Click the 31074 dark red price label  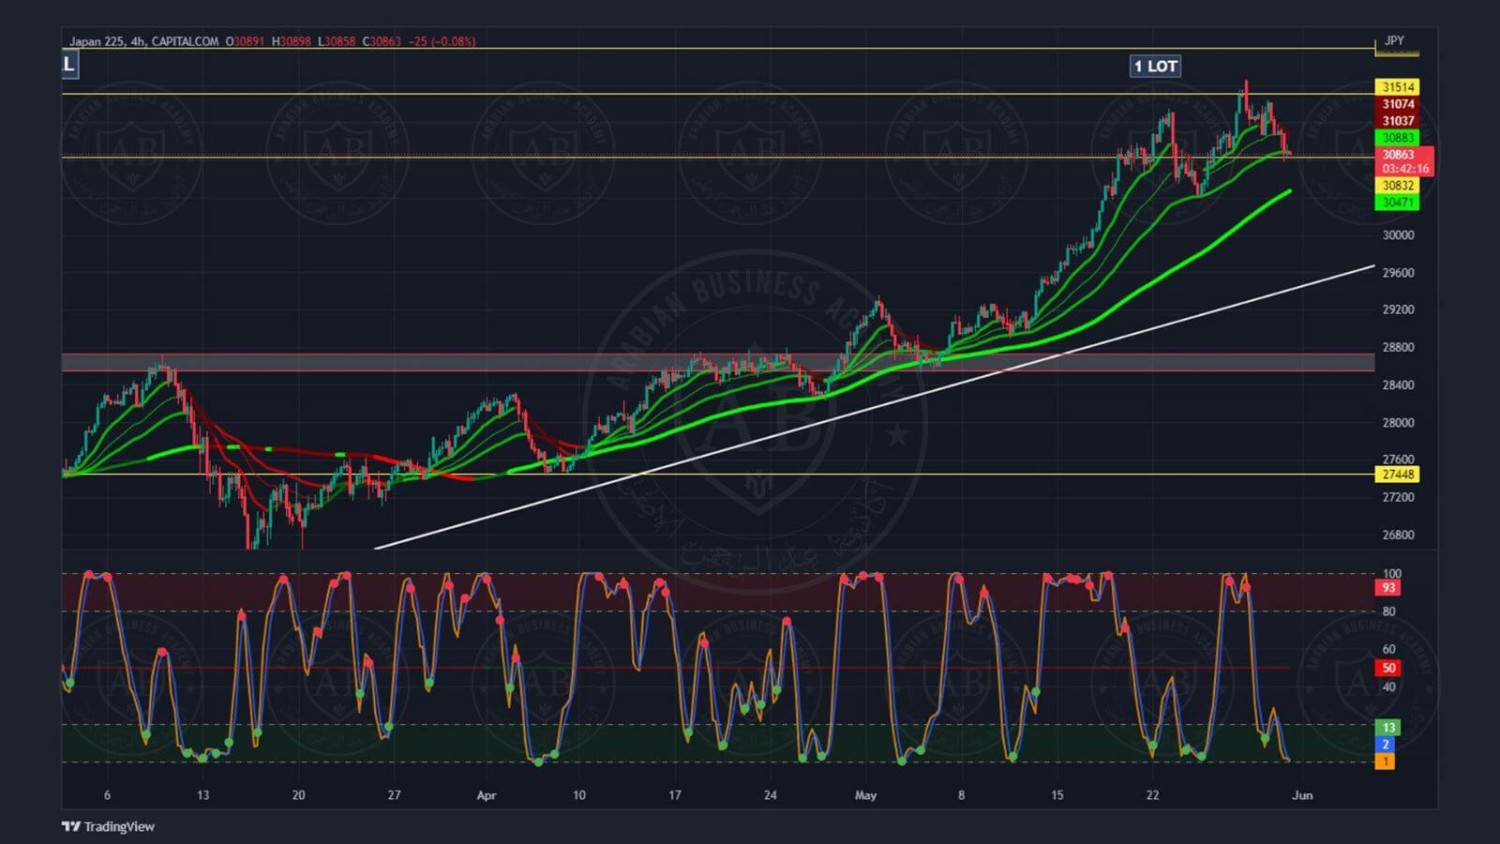(x=1397, y=104)
